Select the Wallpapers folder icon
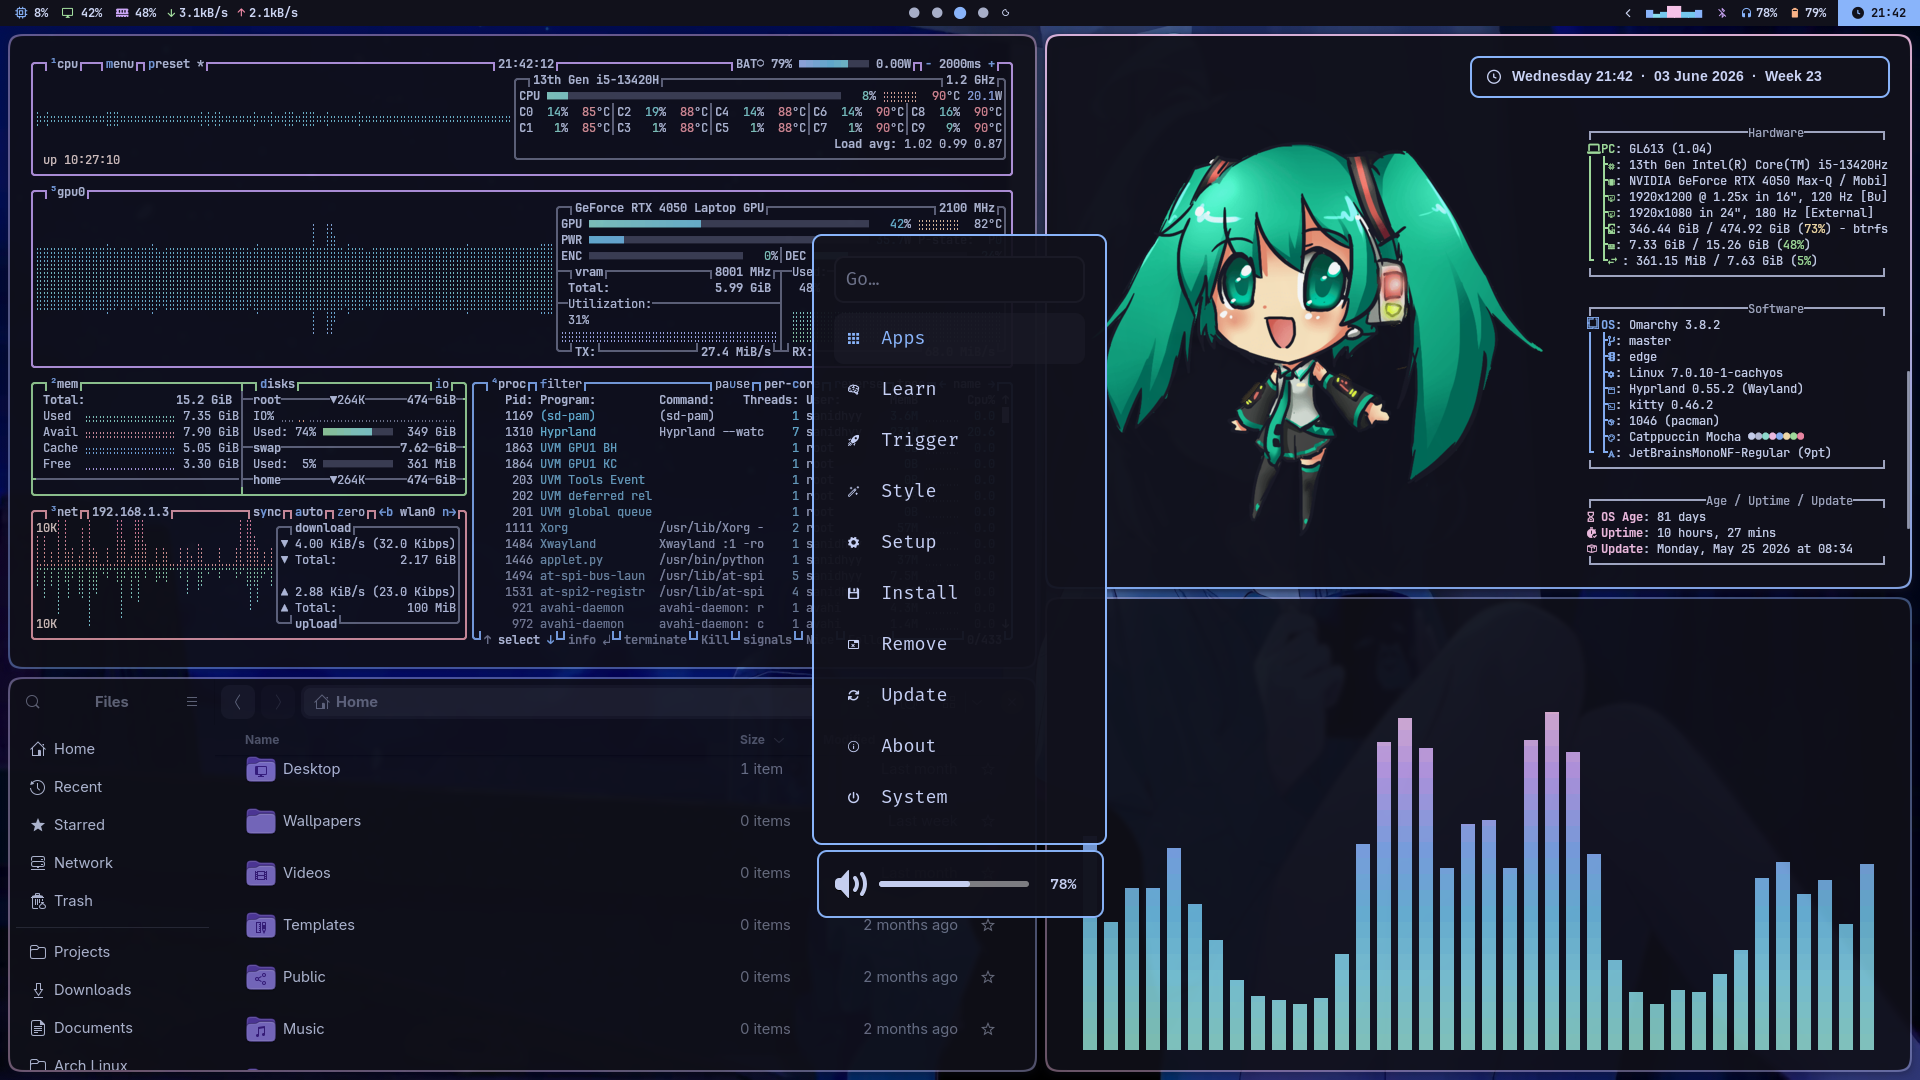 pyautogui.click(x=261, y=821)
